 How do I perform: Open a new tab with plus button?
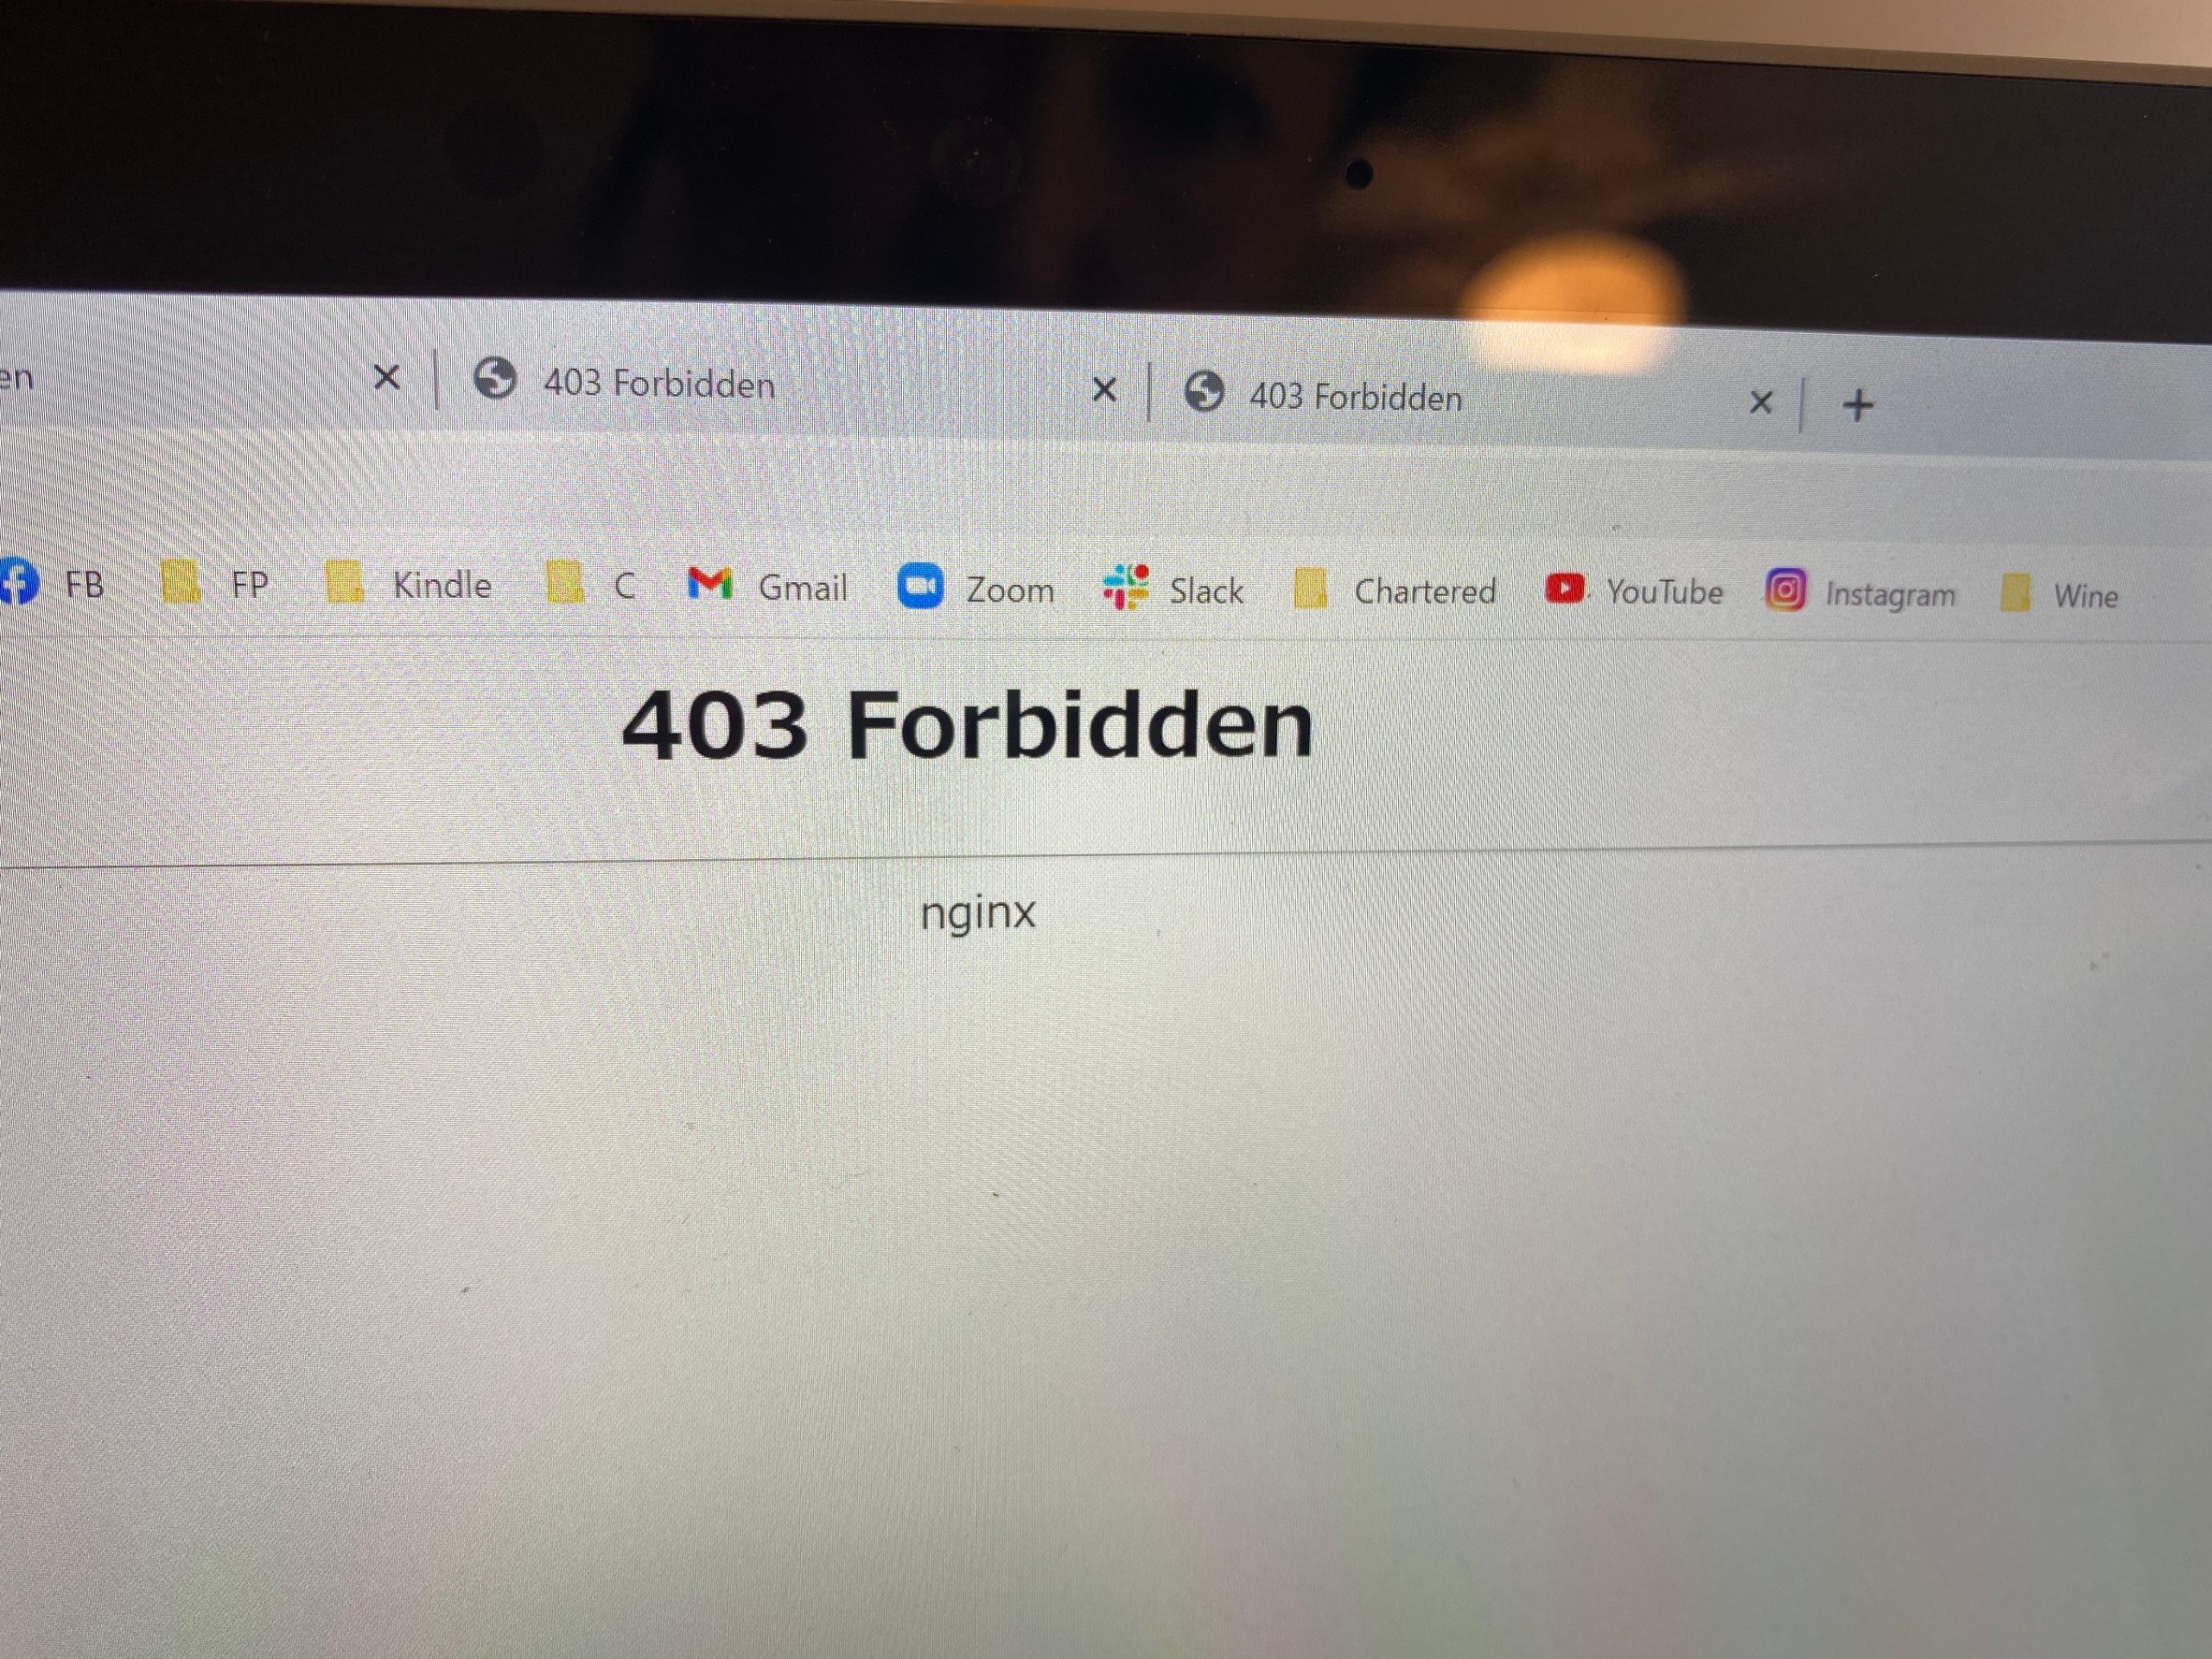1858,405
